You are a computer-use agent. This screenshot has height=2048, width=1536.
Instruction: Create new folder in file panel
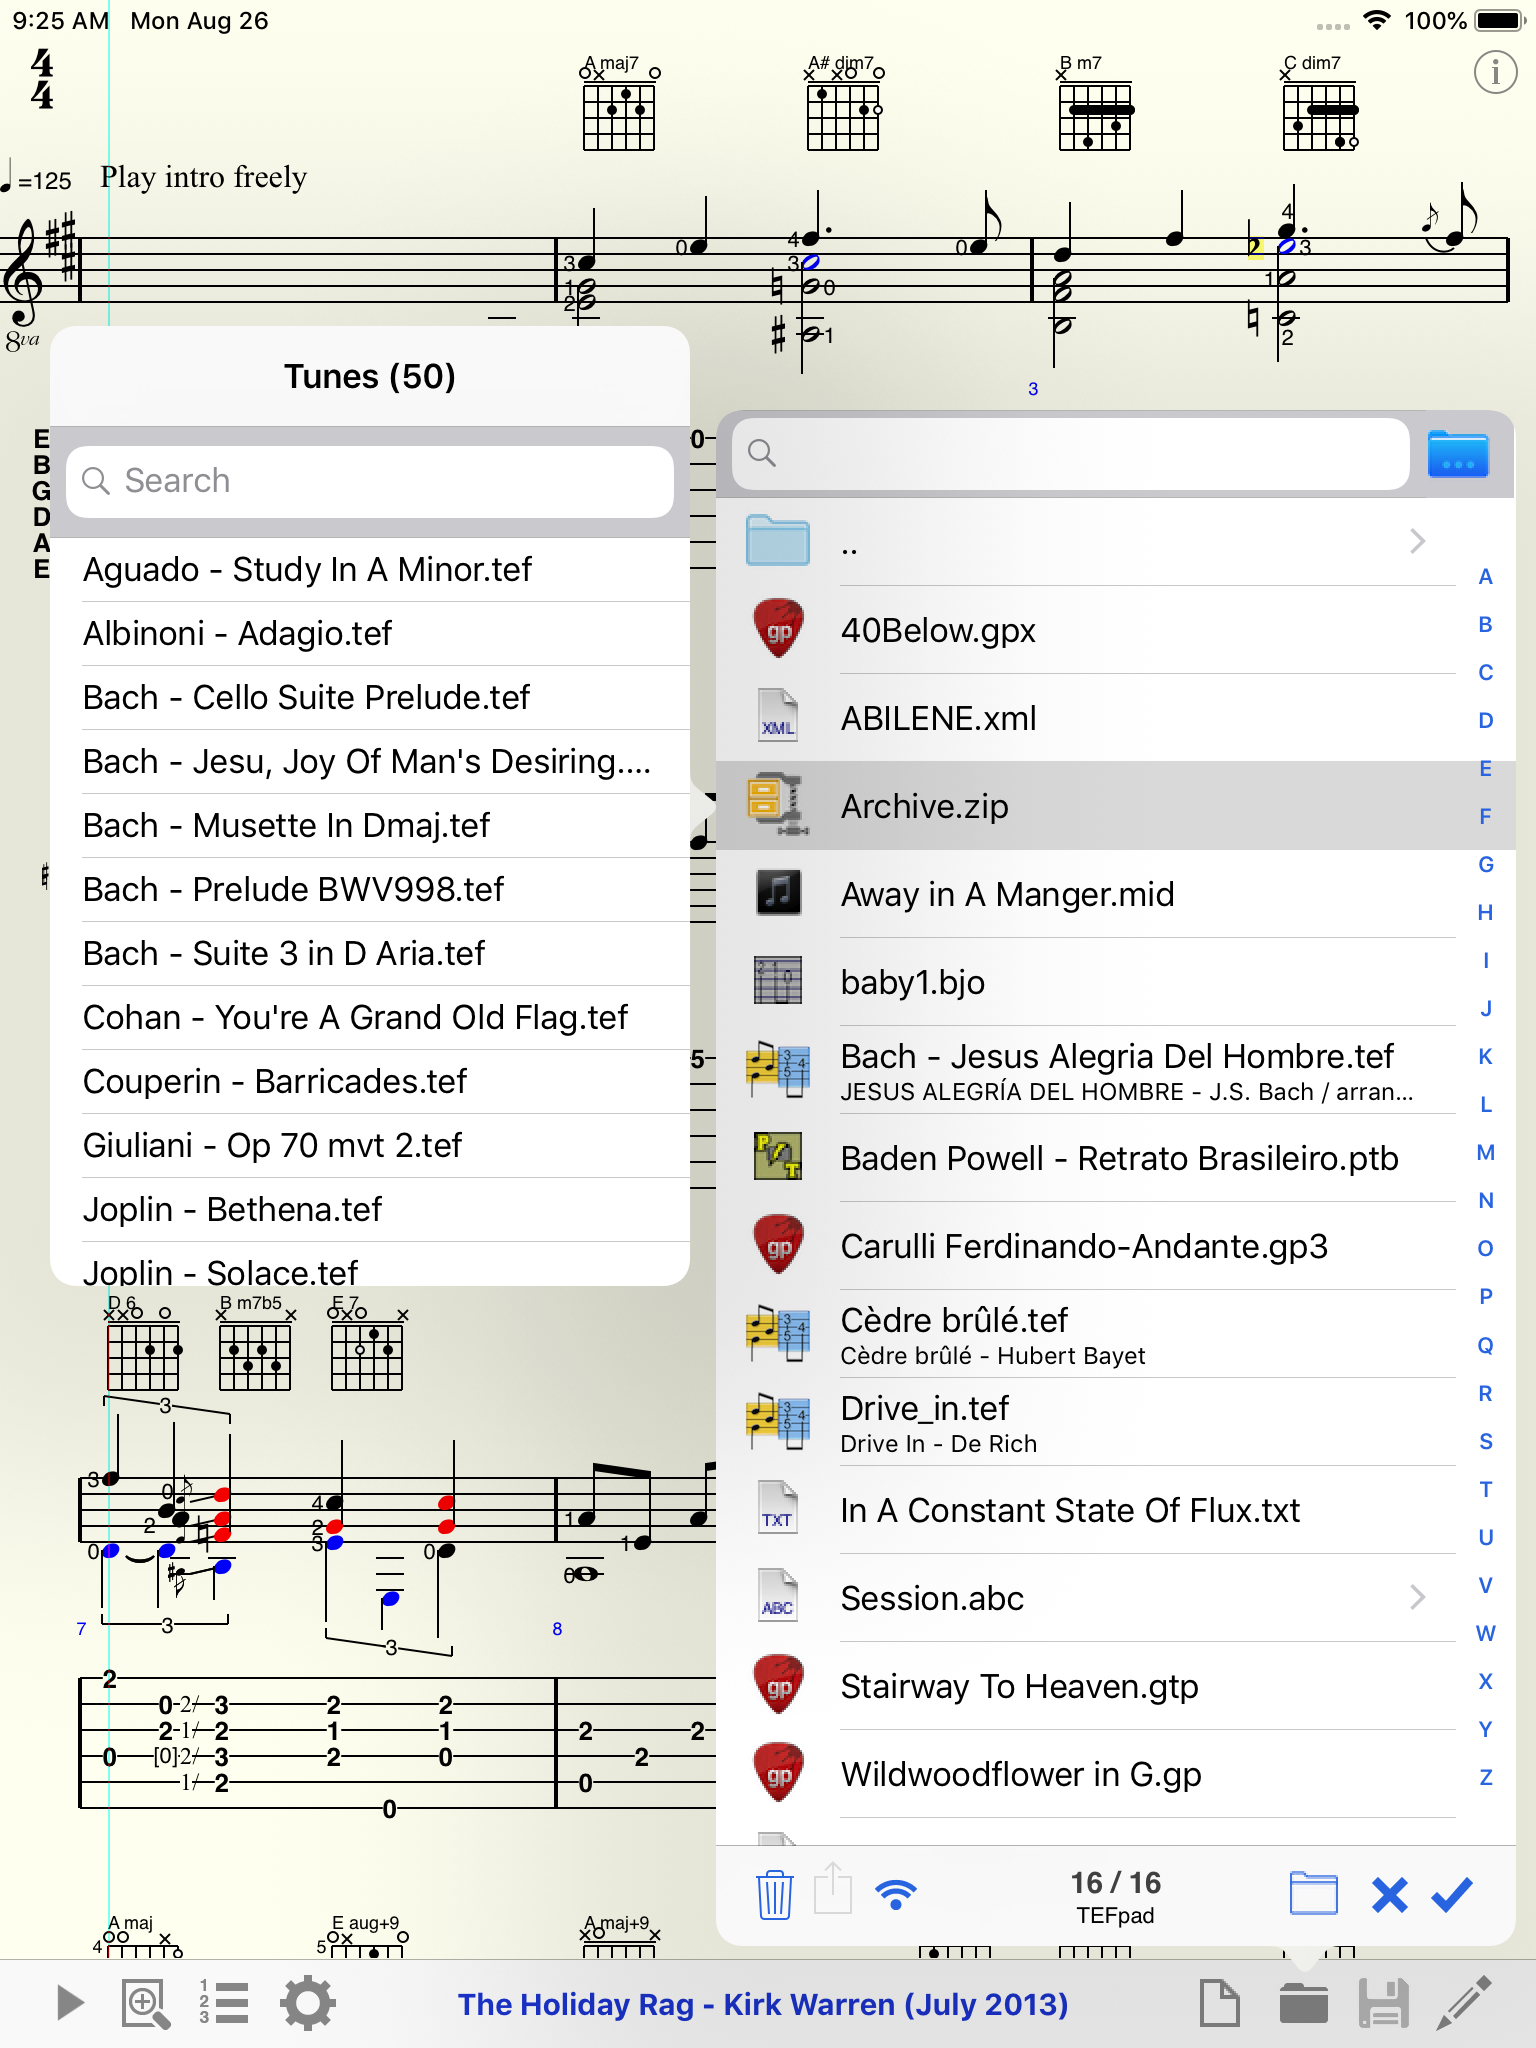pyautogui.click(x=1314, y=1893)
